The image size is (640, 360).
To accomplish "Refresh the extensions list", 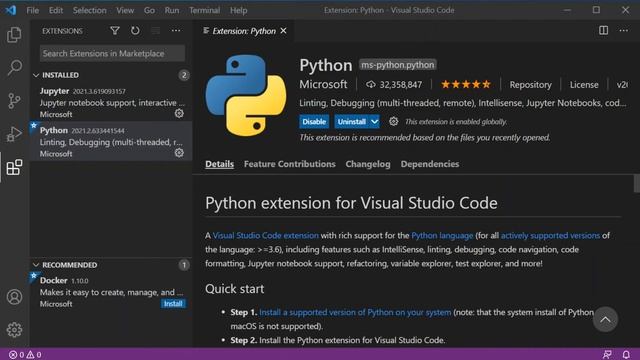I will pos(135,31).
